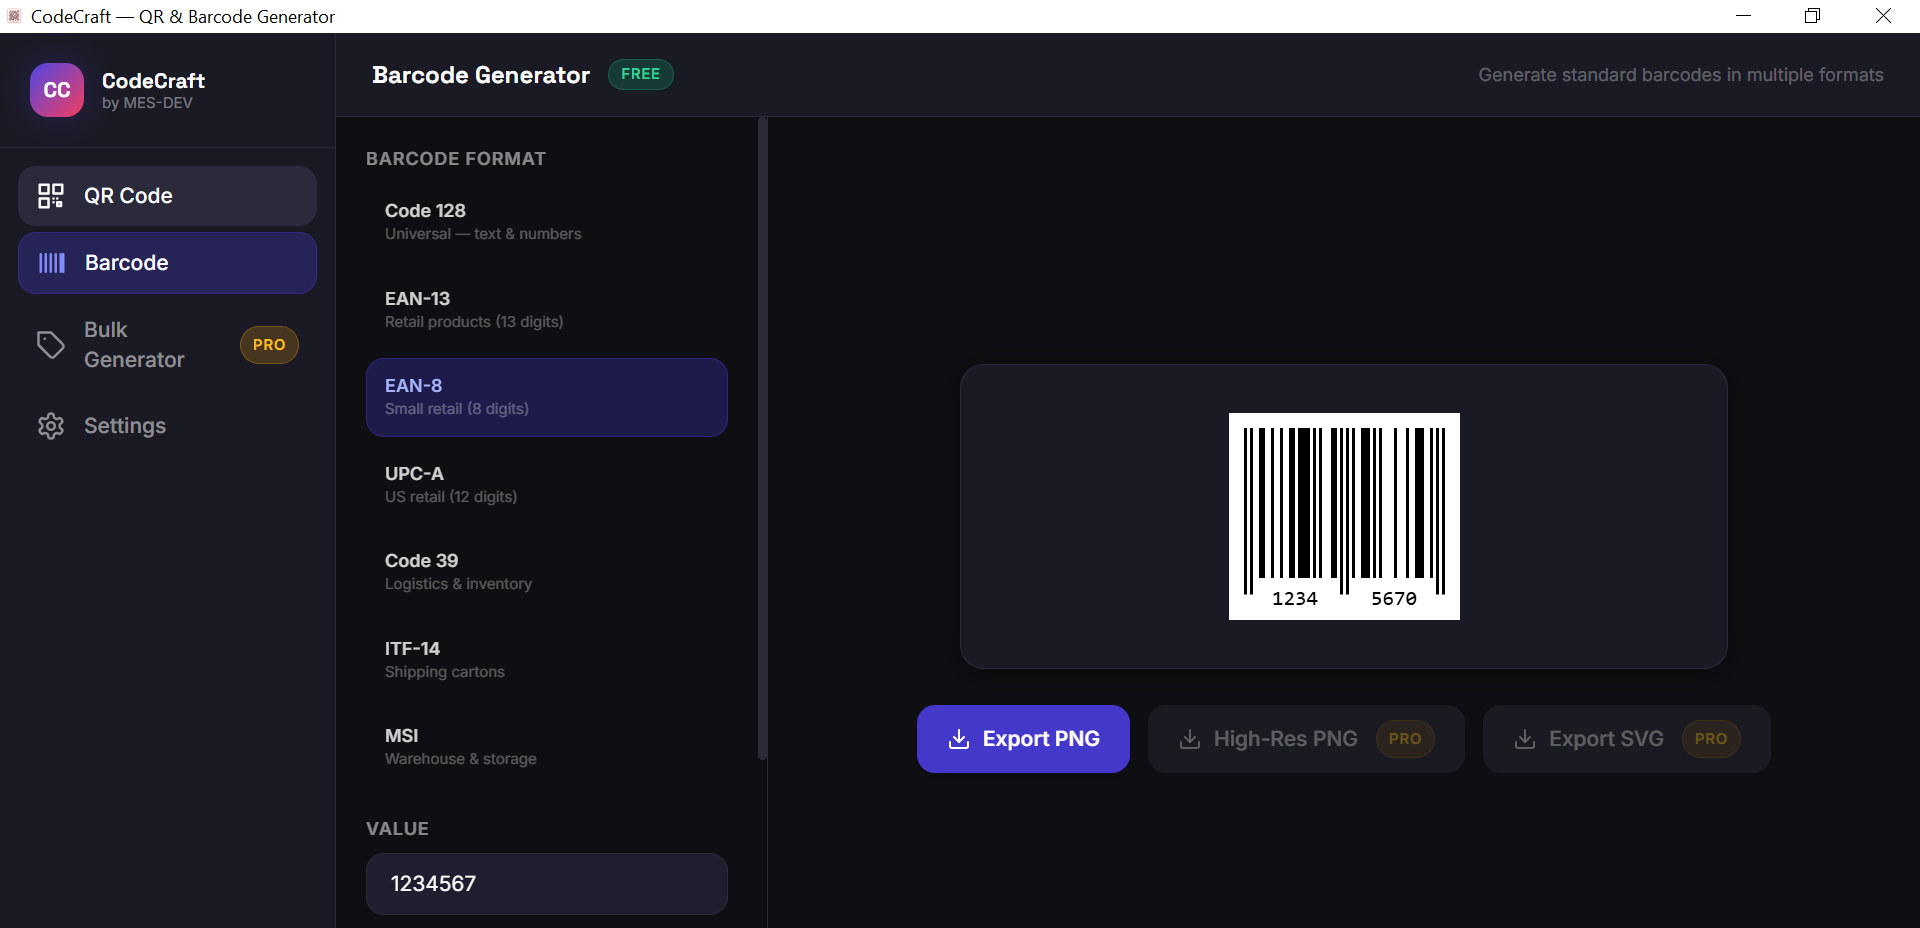Click the High-Res PNG button
This screenshot has width=1920, height=928.
pos(1306,739)
